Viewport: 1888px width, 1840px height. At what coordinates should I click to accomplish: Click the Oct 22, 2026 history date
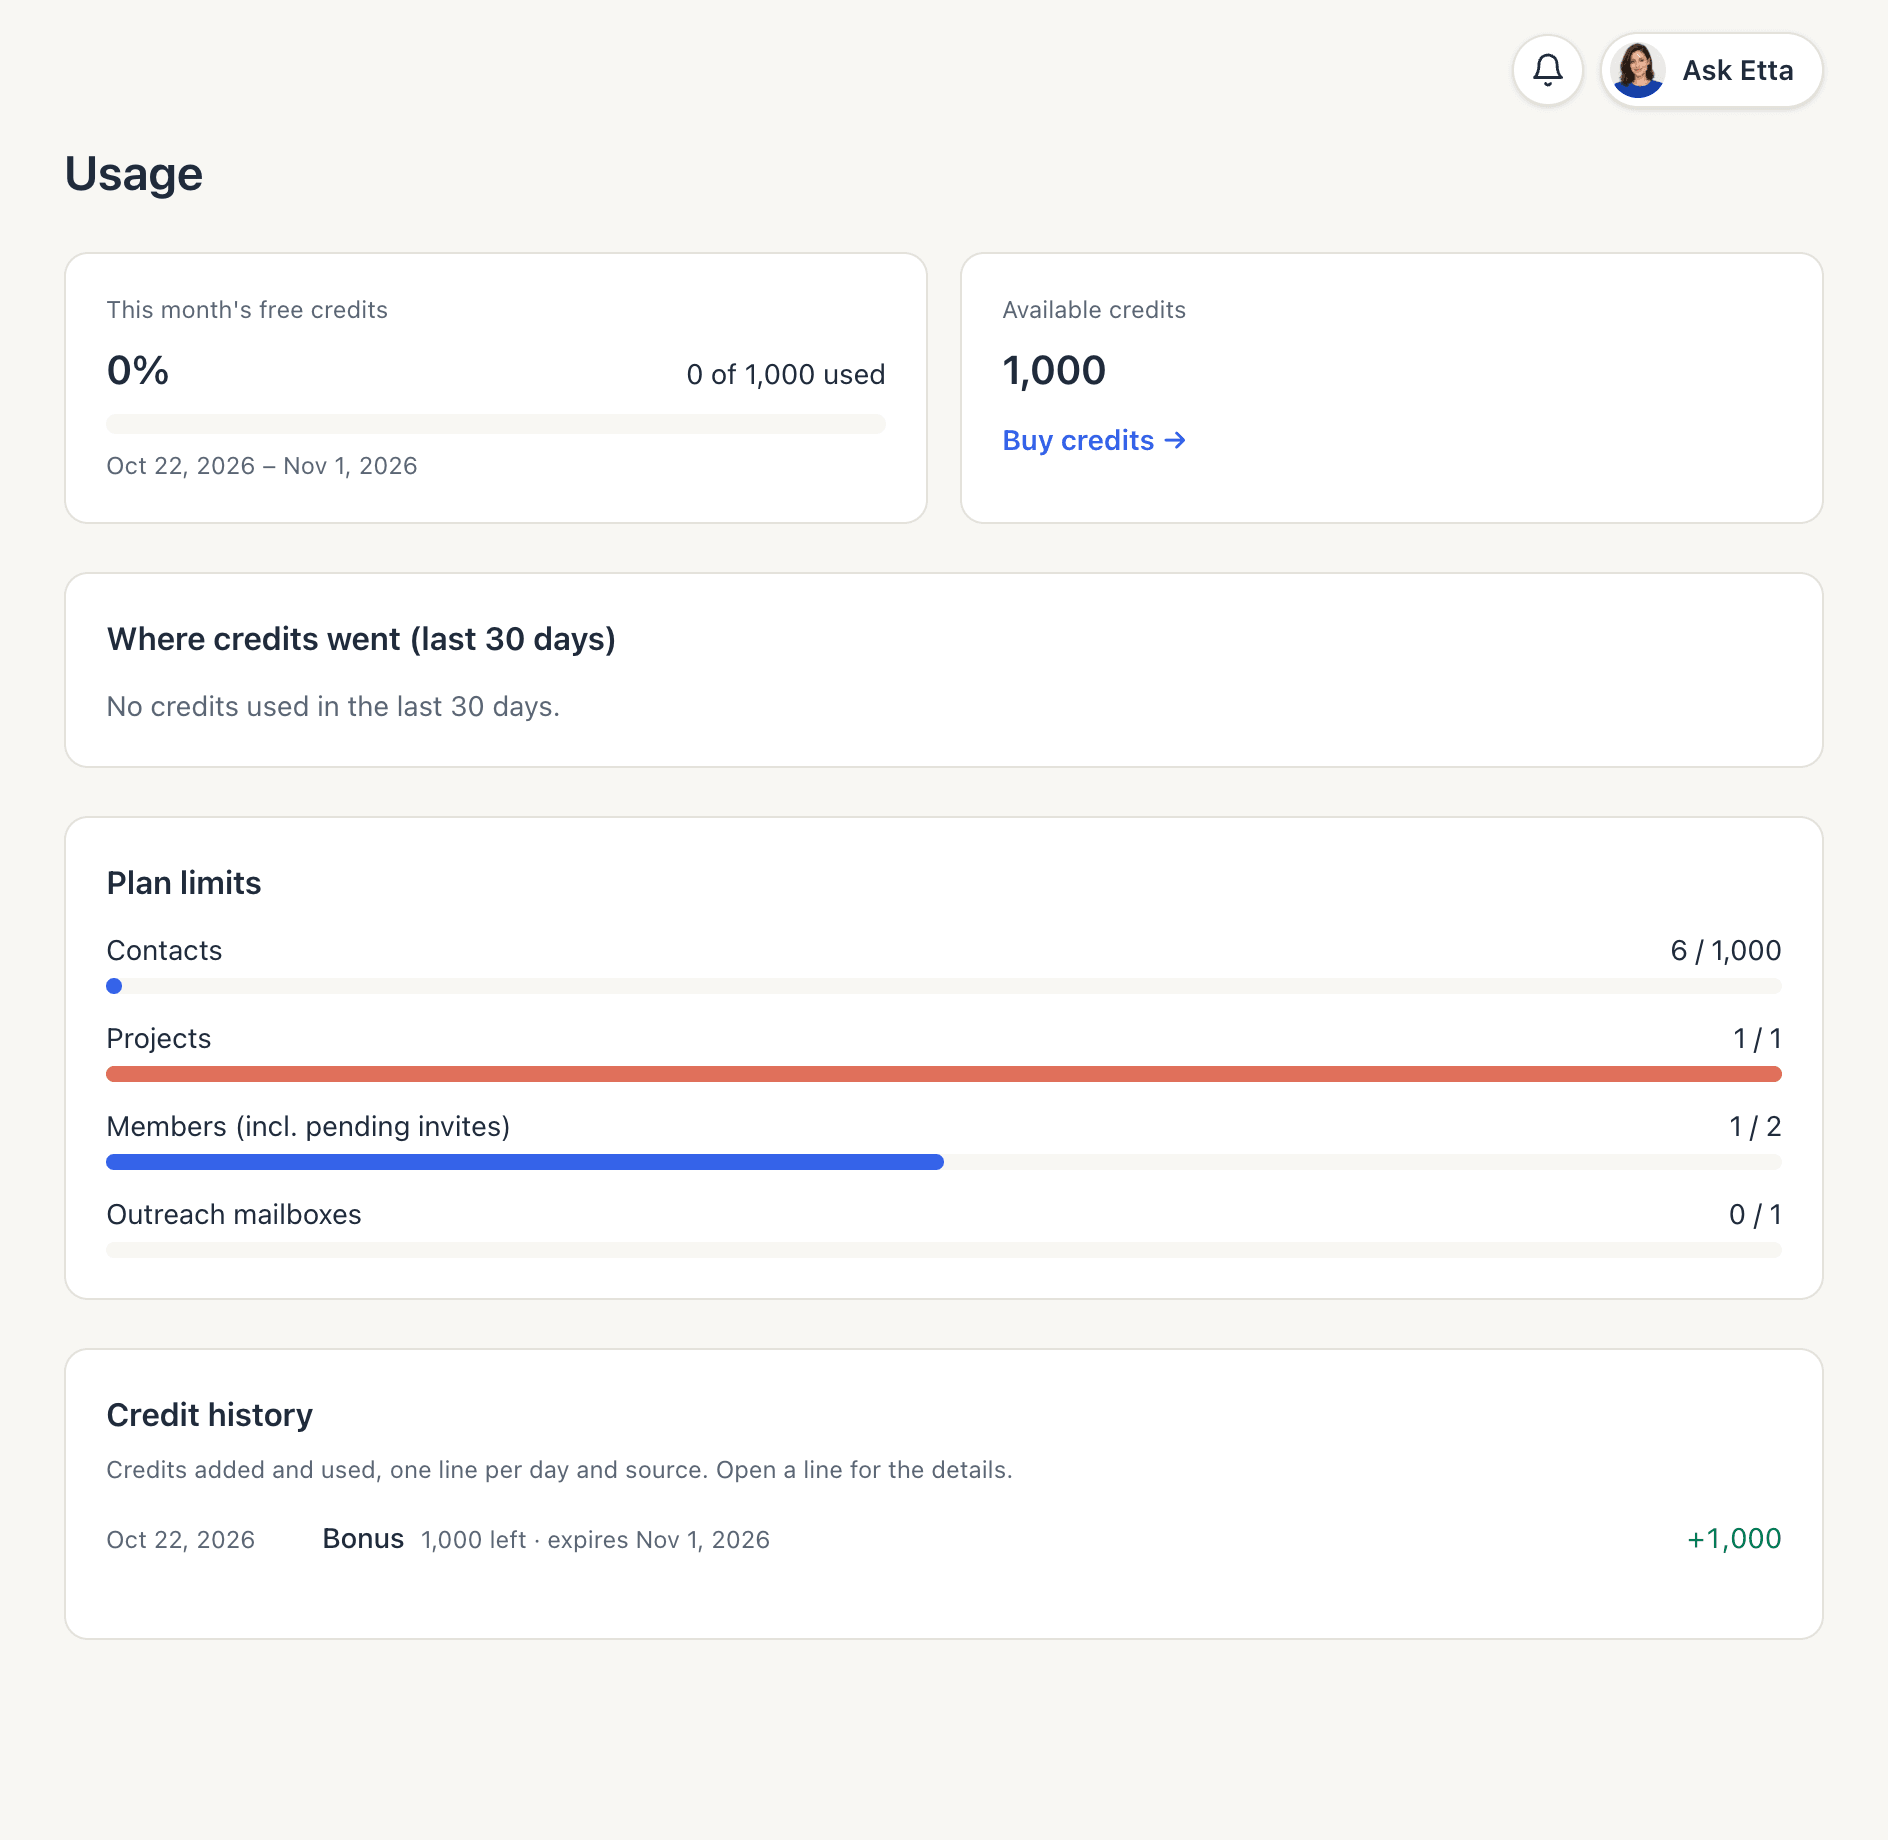[181, 1540]
